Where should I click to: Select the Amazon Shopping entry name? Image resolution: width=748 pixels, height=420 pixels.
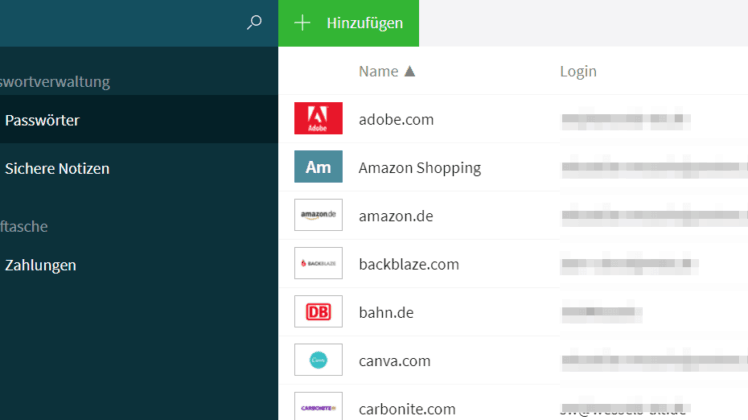[420, 168]
